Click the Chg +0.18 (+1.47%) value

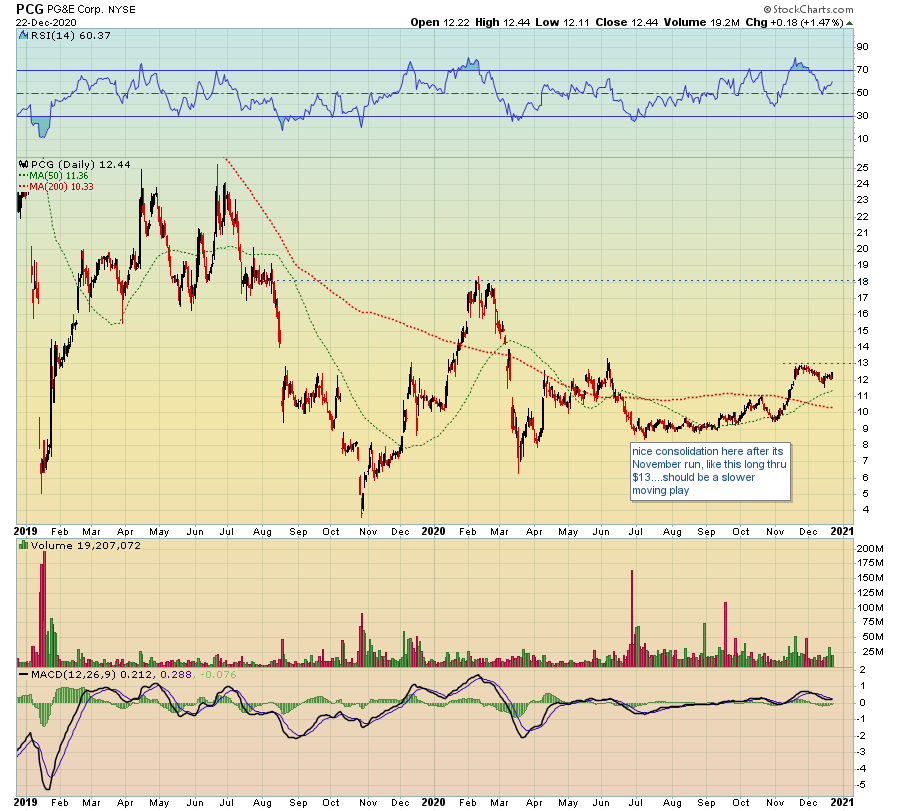[x=794, y=22]
